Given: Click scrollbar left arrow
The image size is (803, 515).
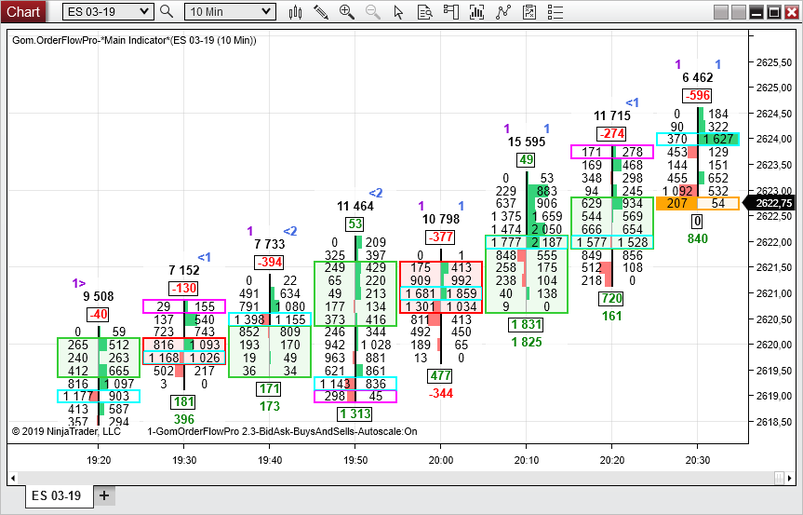Looking at the screenshot, I should click(x=13, y=478).
